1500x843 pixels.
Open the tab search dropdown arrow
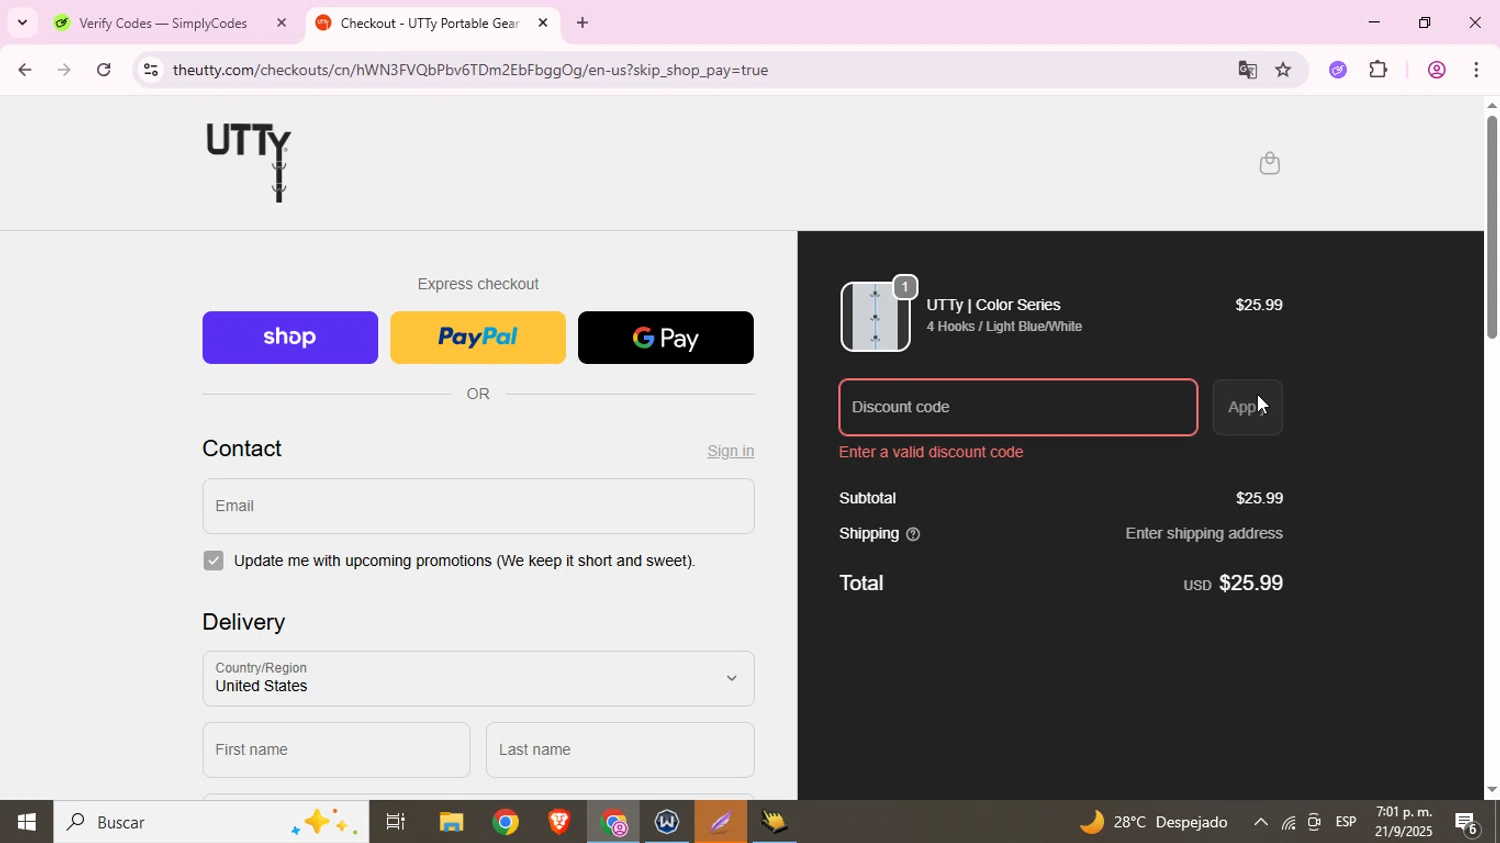point(22,22)
